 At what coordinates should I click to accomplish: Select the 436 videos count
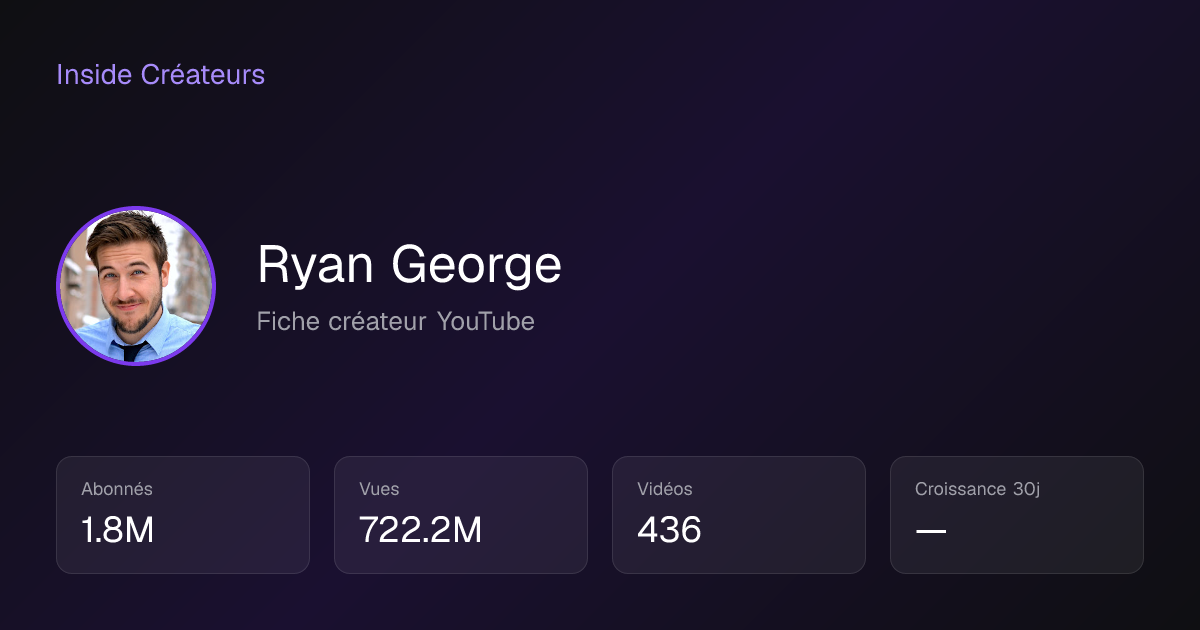(669, 530)
